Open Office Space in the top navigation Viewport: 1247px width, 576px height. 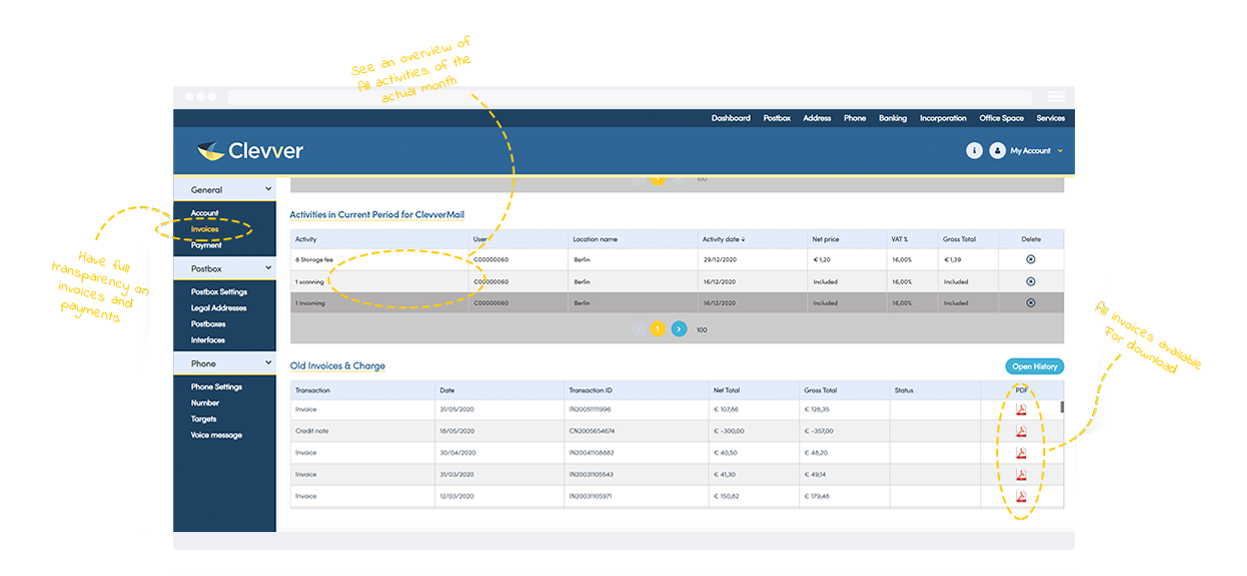[x=1001, y=118]
